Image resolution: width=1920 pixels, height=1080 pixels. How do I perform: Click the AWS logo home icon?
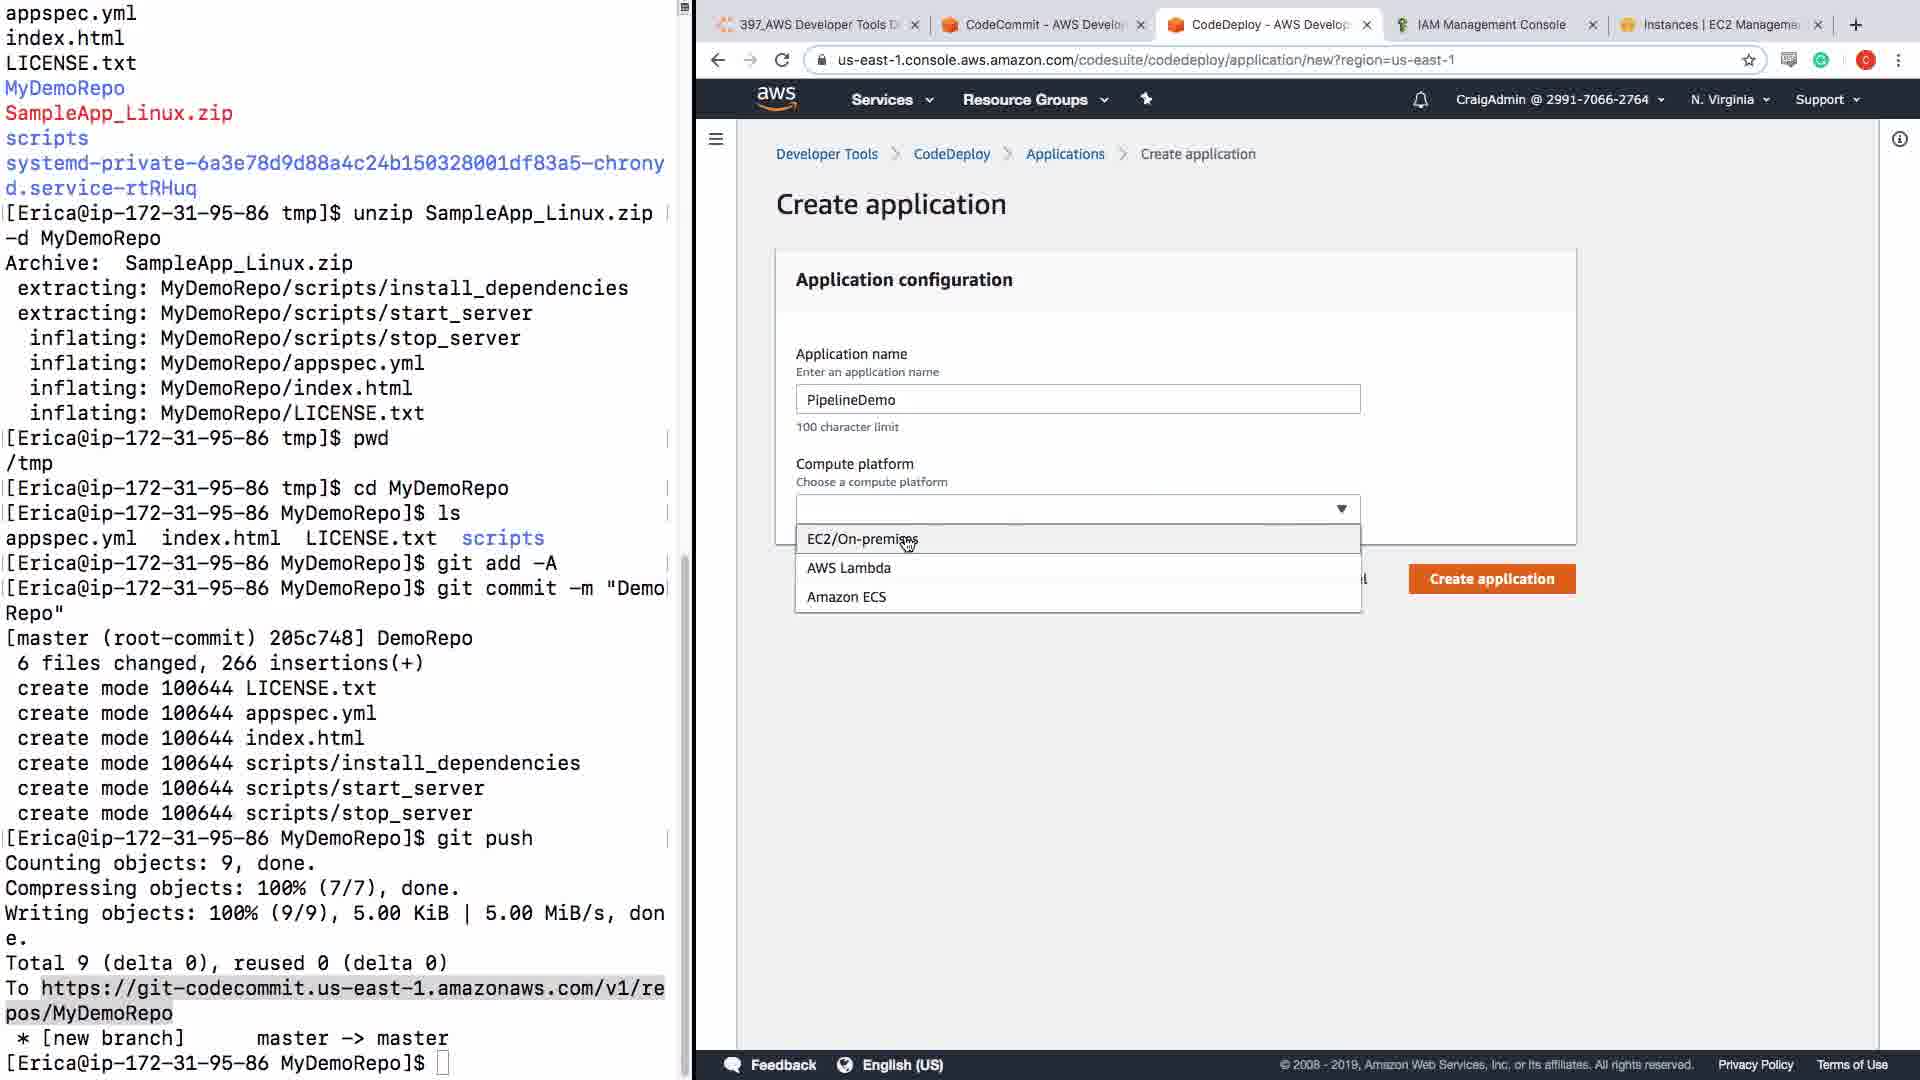[x=776, y=98]
